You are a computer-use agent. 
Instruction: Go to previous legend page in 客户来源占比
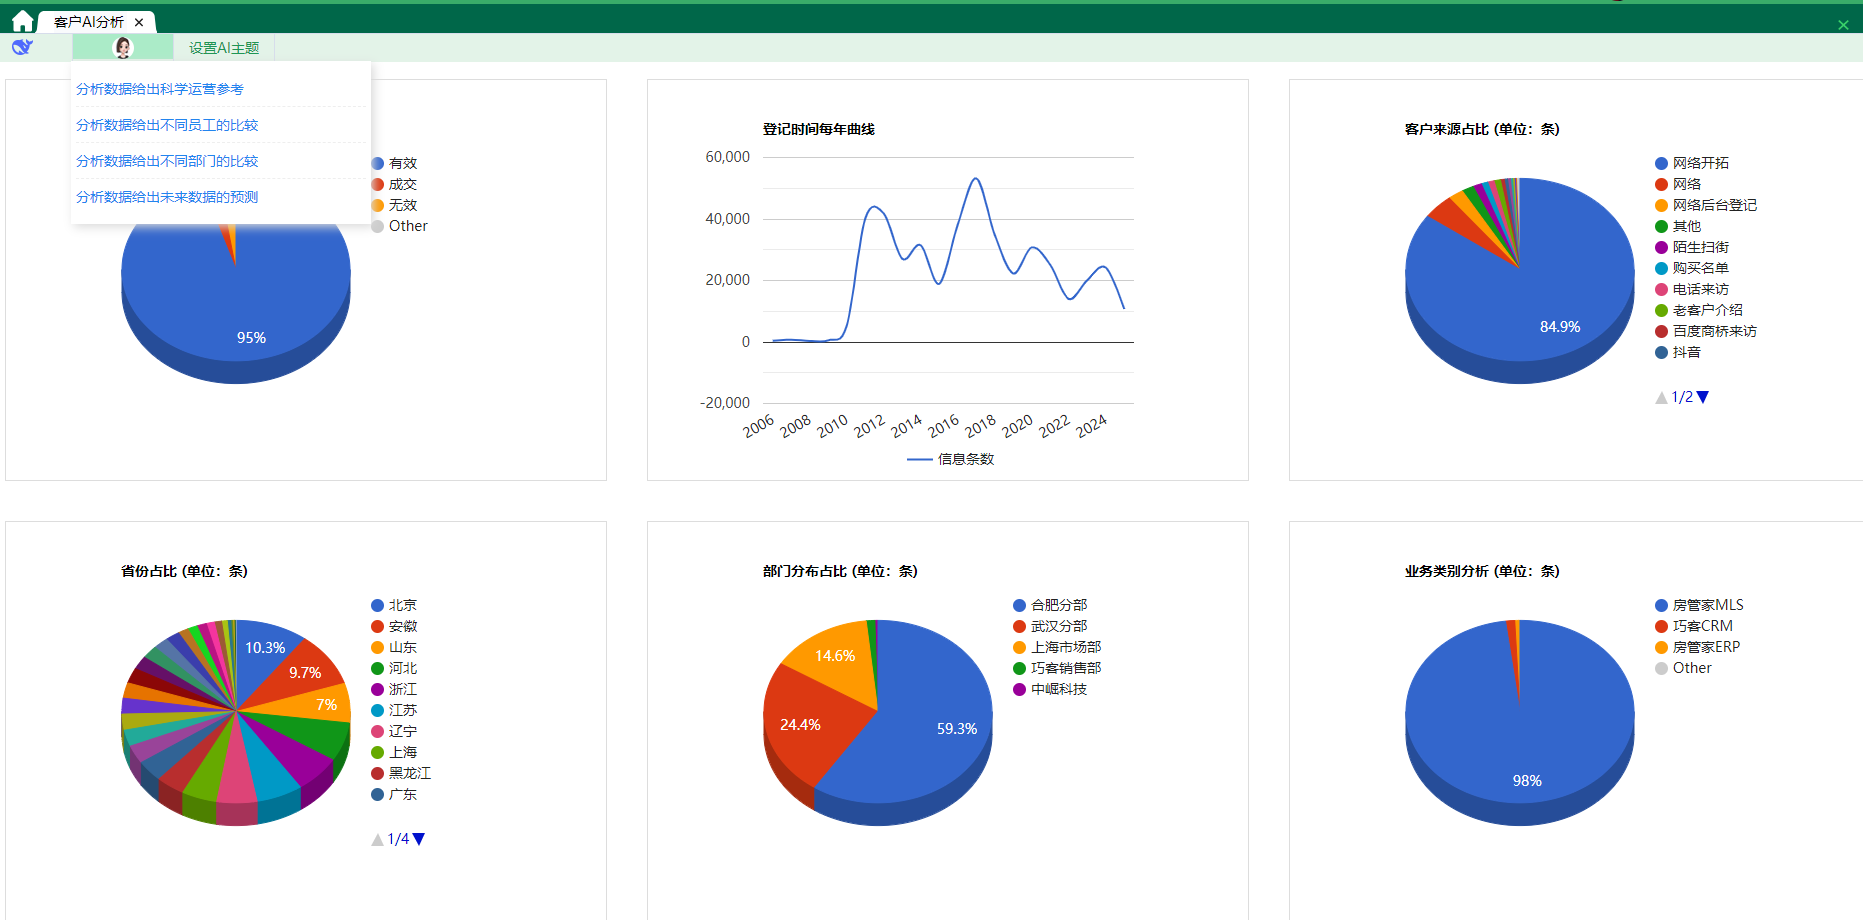pos(1661,397)
